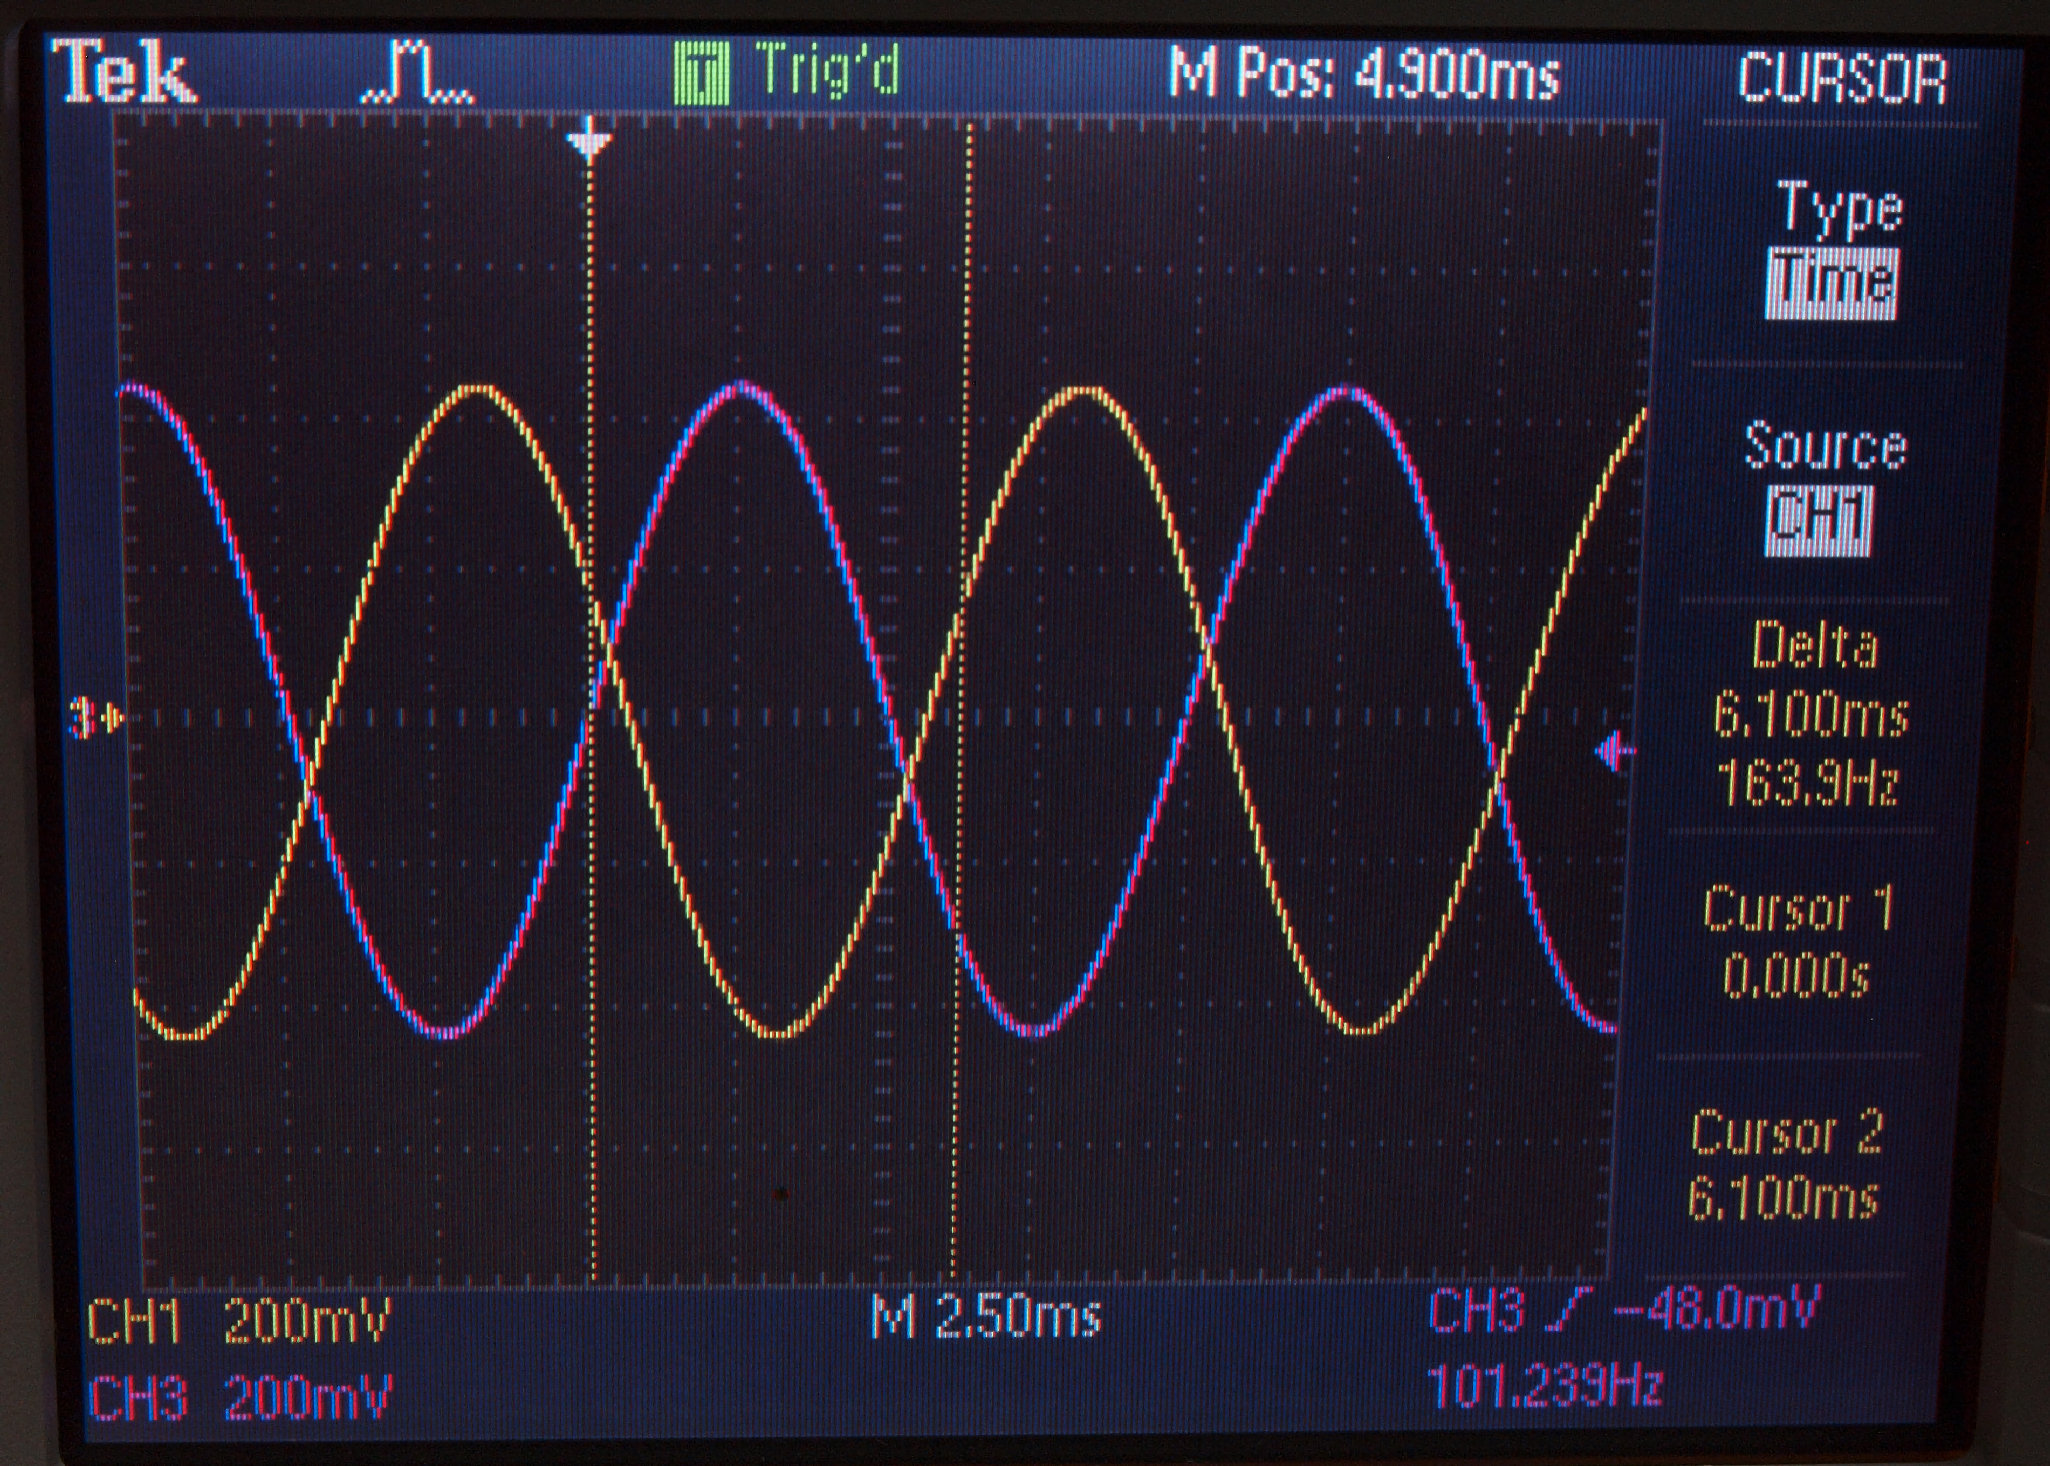Select the Cursor 1 0.000s menu item
2050x1466 pixels.
(1796, 942)
